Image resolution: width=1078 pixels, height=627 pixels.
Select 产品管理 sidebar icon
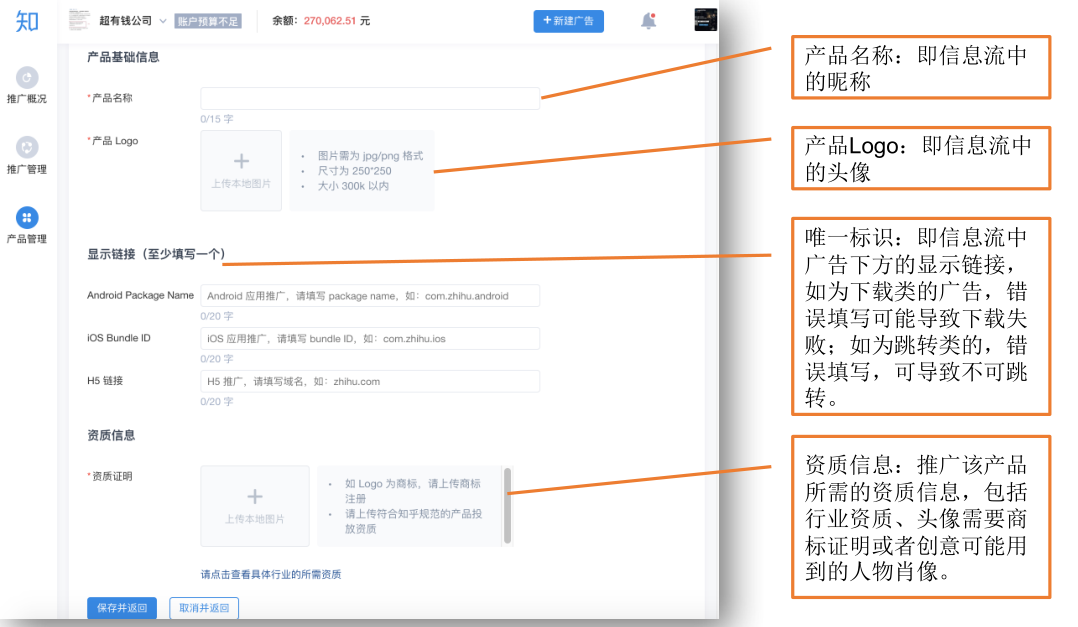(x=27, y=217)
